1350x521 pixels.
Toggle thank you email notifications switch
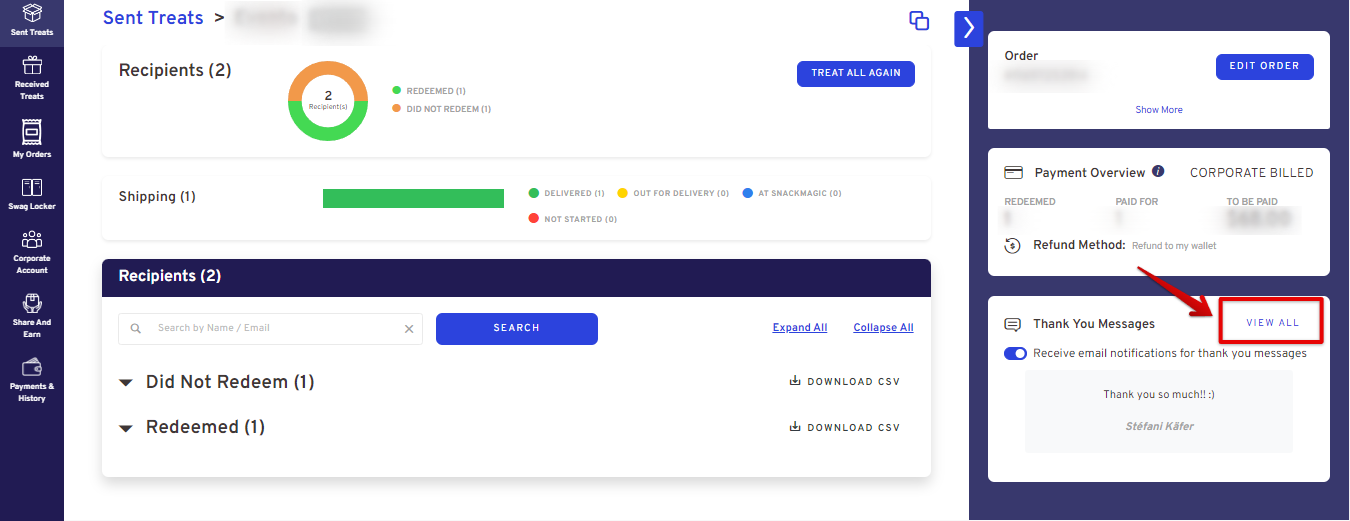coord(1015,353)
